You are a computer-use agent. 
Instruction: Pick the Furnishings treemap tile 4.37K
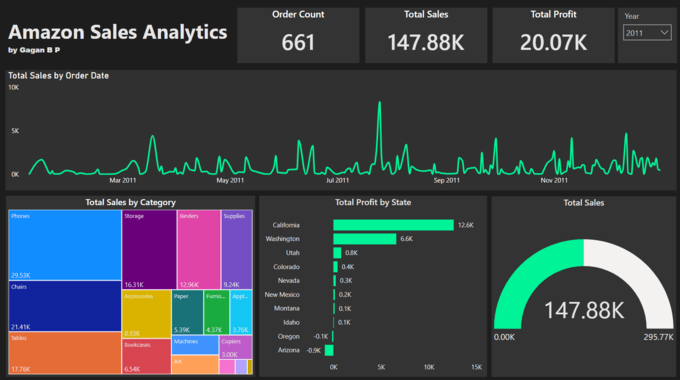click(216, 312)
